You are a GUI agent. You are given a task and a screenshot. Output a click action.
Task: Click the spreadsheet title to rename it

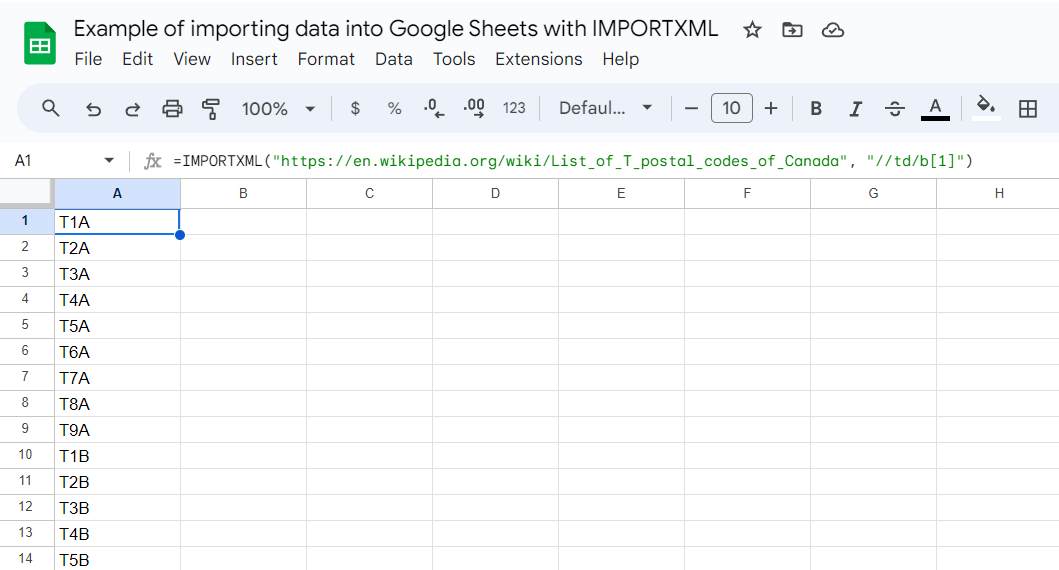tap(396, 29)
